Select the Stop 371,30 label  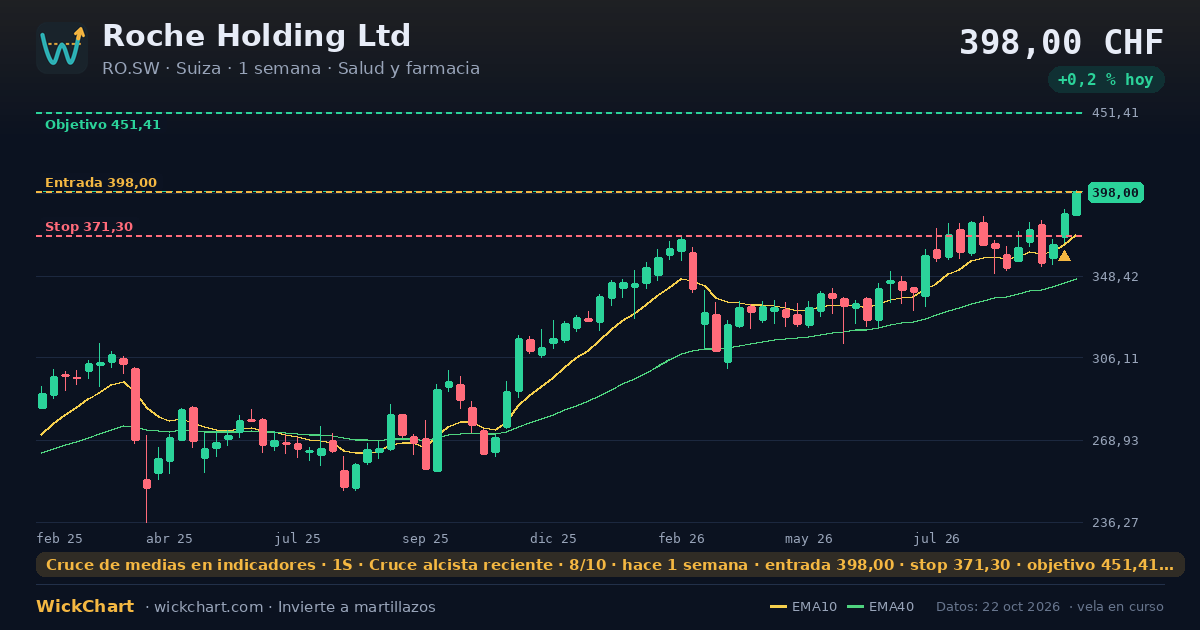coord(89,227)
